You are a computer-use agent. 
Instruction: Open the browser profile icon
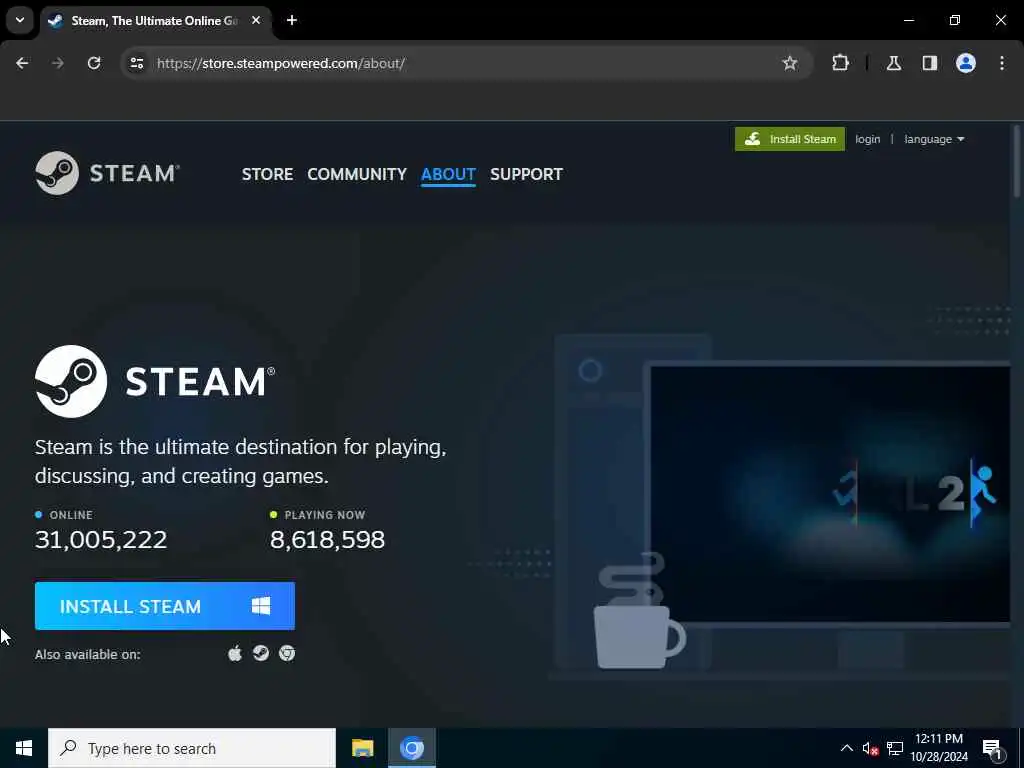pyautogui.click(x=966, y=63)
